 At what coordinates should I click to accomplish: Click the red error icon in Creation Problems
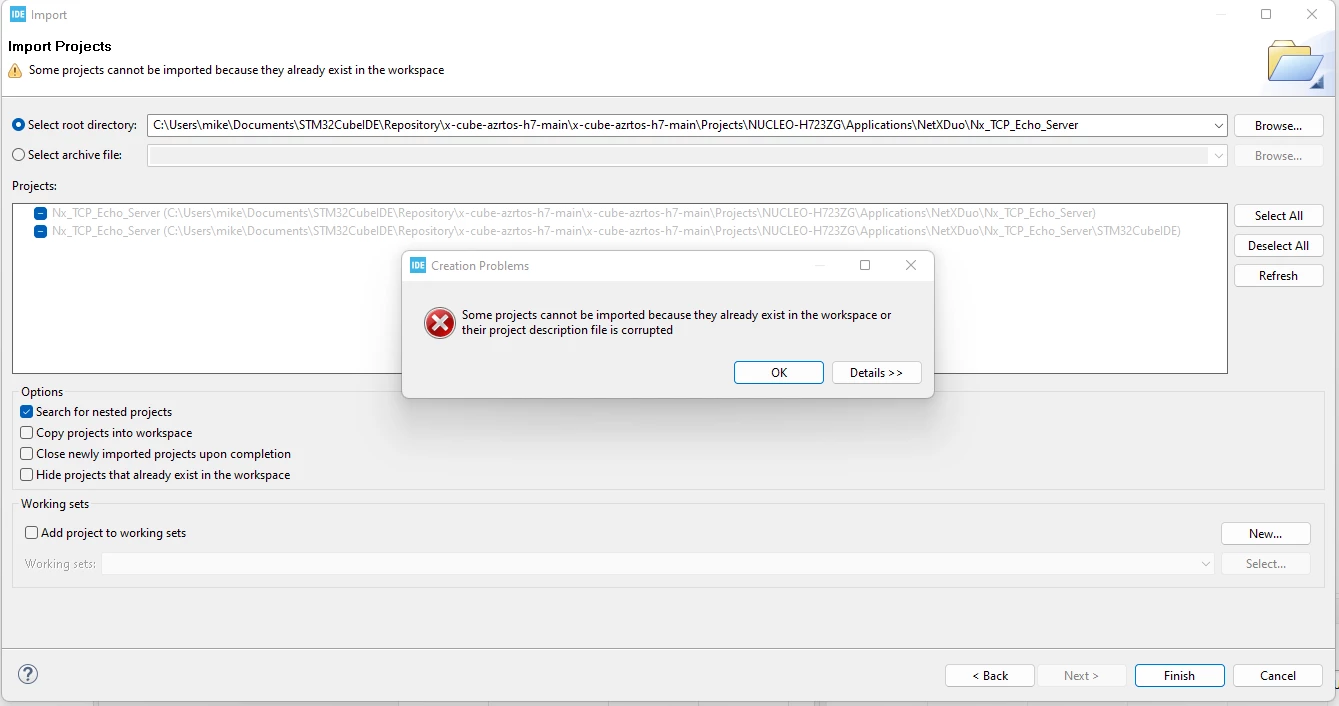click(440, 323)
